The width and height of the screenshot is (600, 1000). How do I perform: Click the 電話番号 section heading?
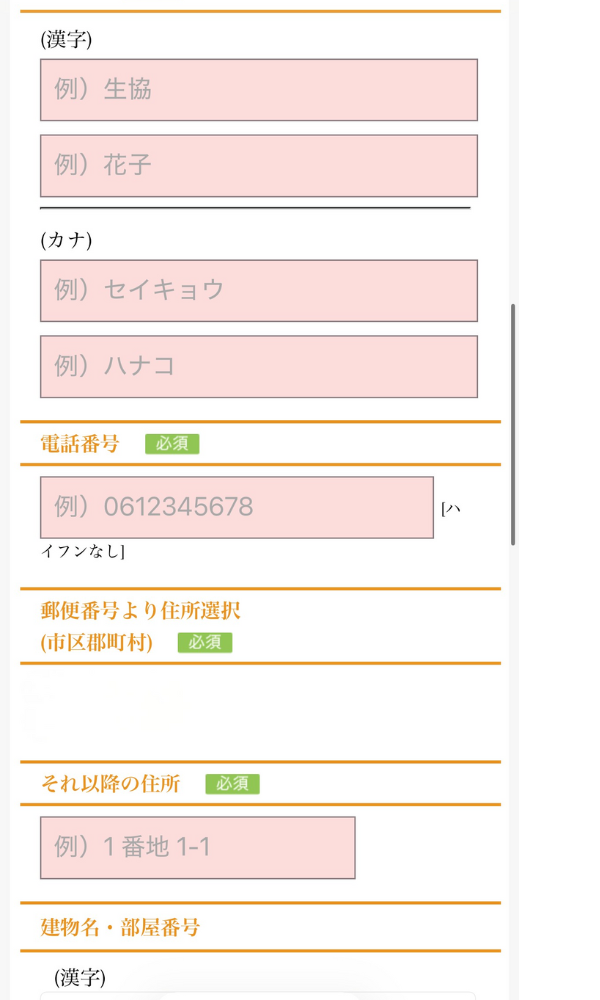point(80,444)
